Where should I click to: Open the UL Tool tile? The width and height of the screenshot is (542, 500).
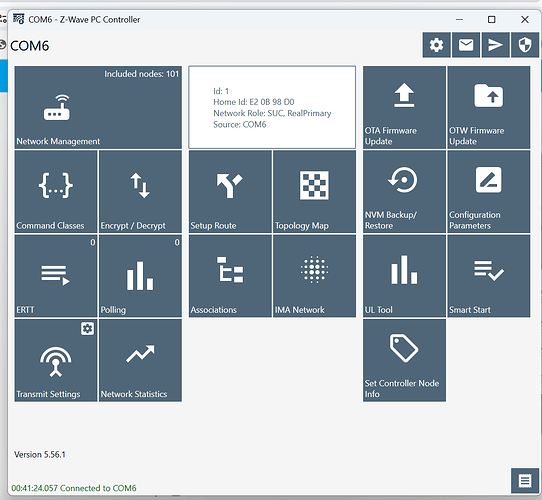coord(404,276)
